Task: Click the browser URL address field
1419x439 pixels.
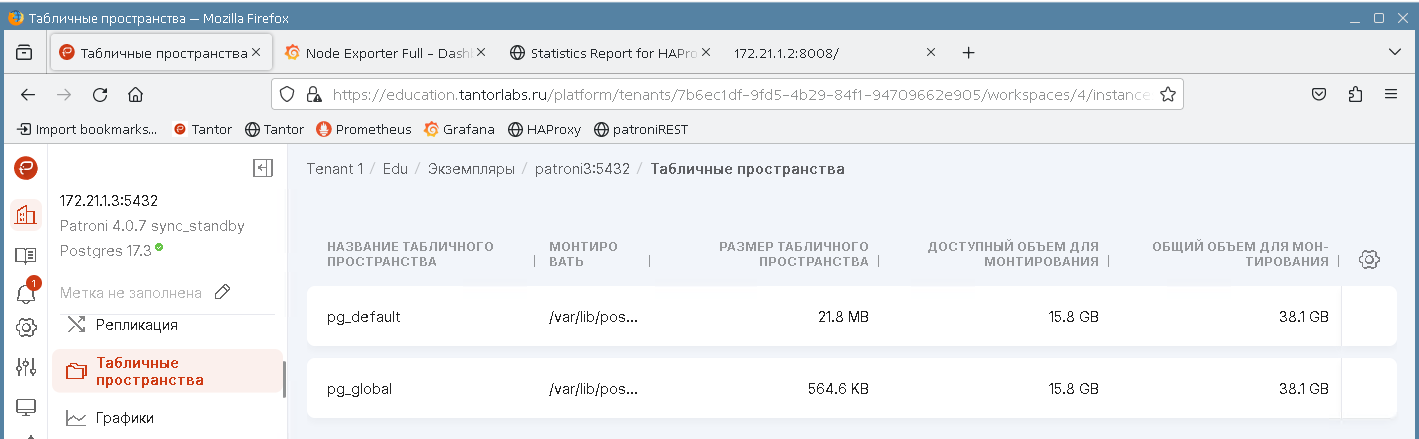Action: pyautogui.click(x=740, y=94)
